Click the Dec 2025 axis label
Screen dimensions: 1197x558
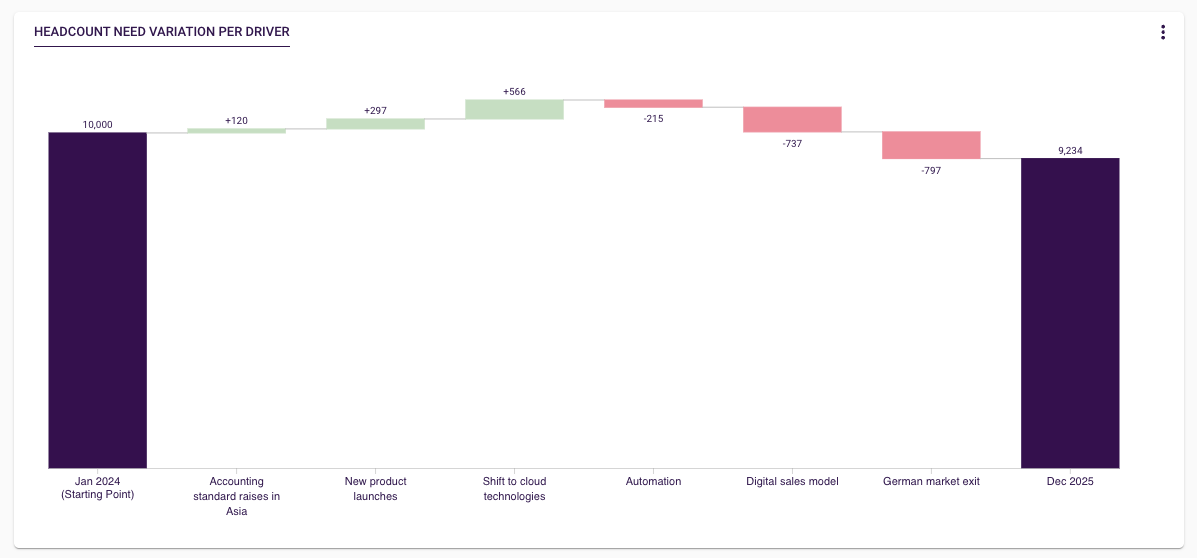click(1070, 482)
